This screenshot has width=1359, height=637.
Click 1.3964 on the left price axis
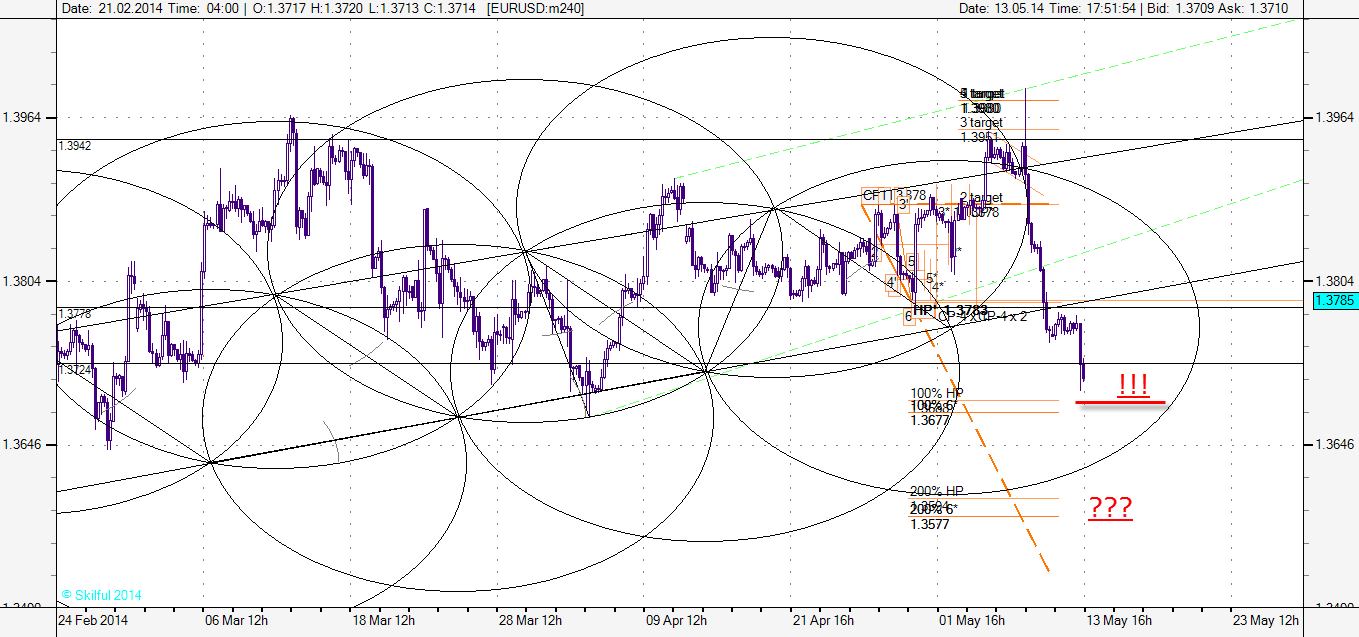click(25, 118)
